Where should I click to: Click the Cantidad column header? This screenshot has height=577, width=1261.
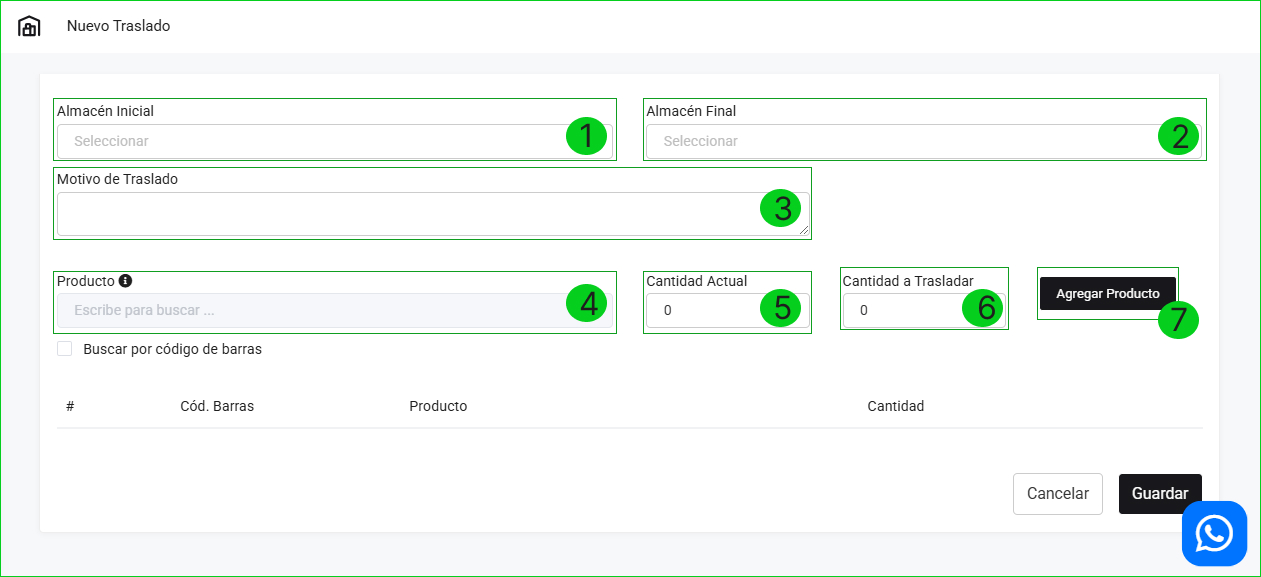pos(895,406)
